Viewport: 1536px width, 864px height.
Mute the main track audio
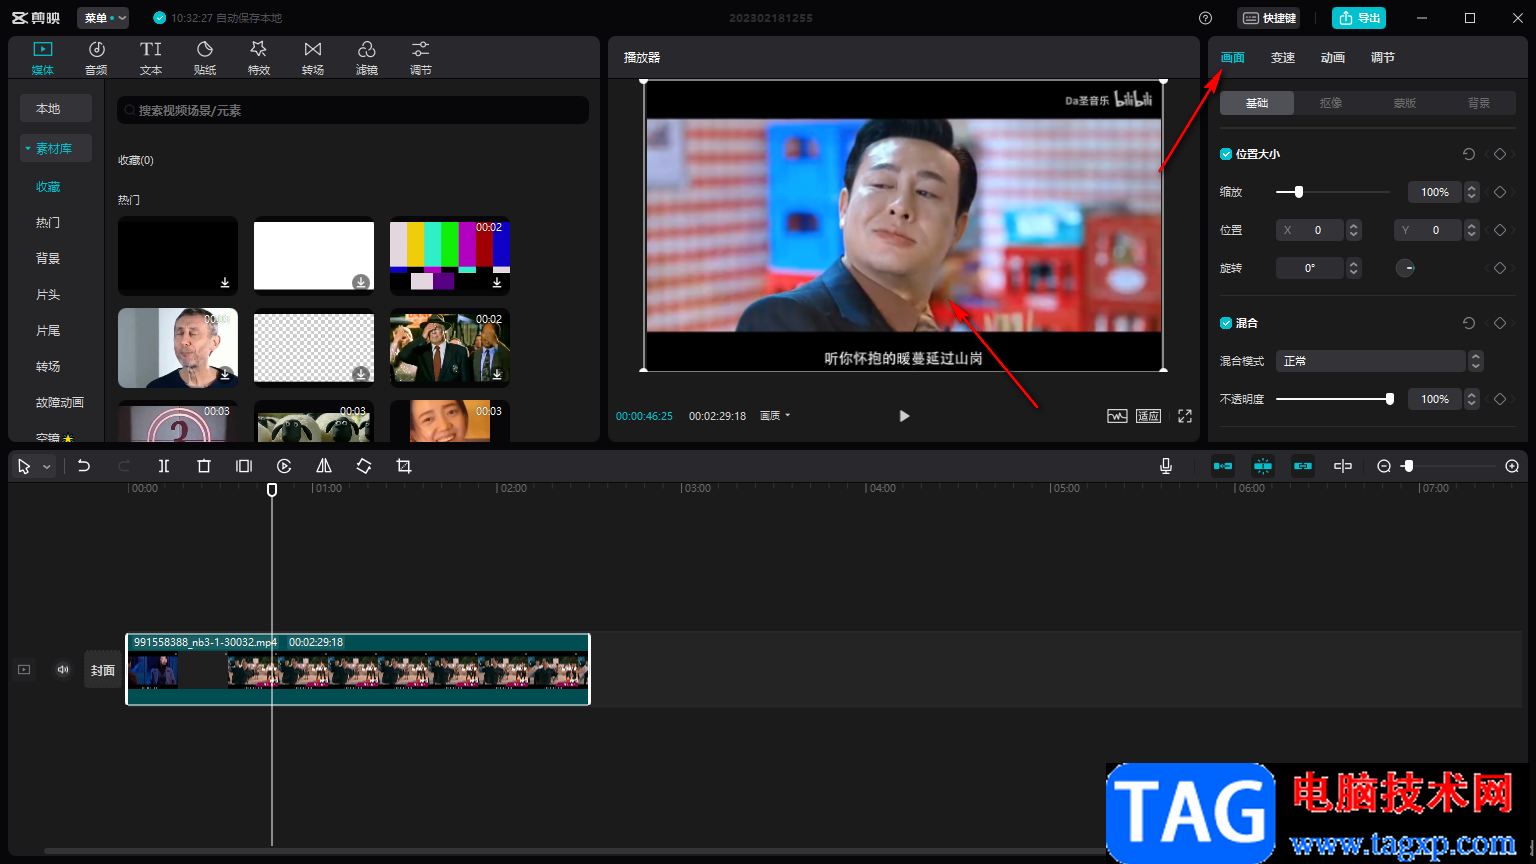pyautogui.click(x=63, y=670)
